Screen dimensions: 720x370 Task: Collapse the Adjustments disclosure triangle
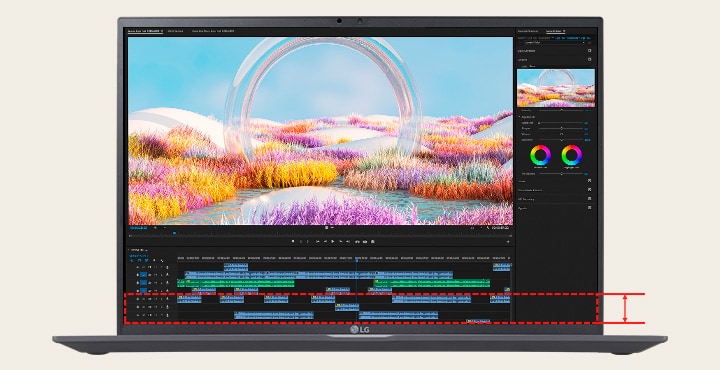[519, 117]
